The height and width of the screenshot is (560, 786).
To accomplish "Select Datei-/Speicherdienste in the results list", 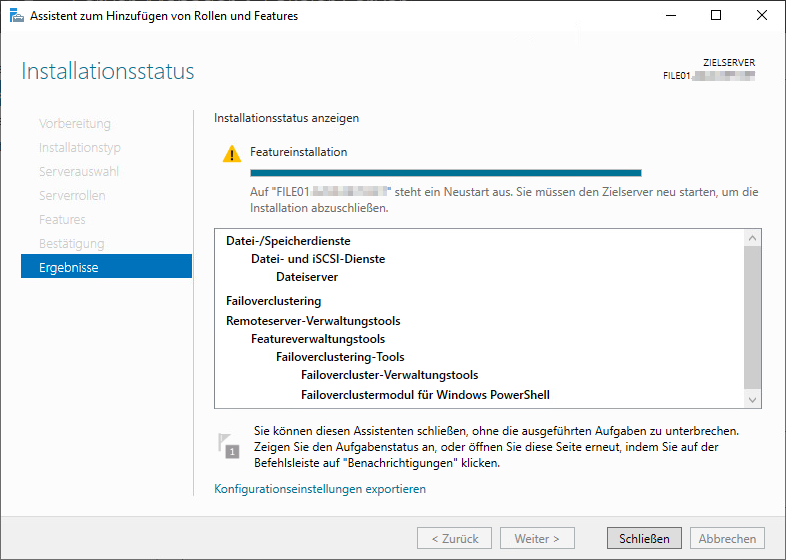I will click(288, 241).
